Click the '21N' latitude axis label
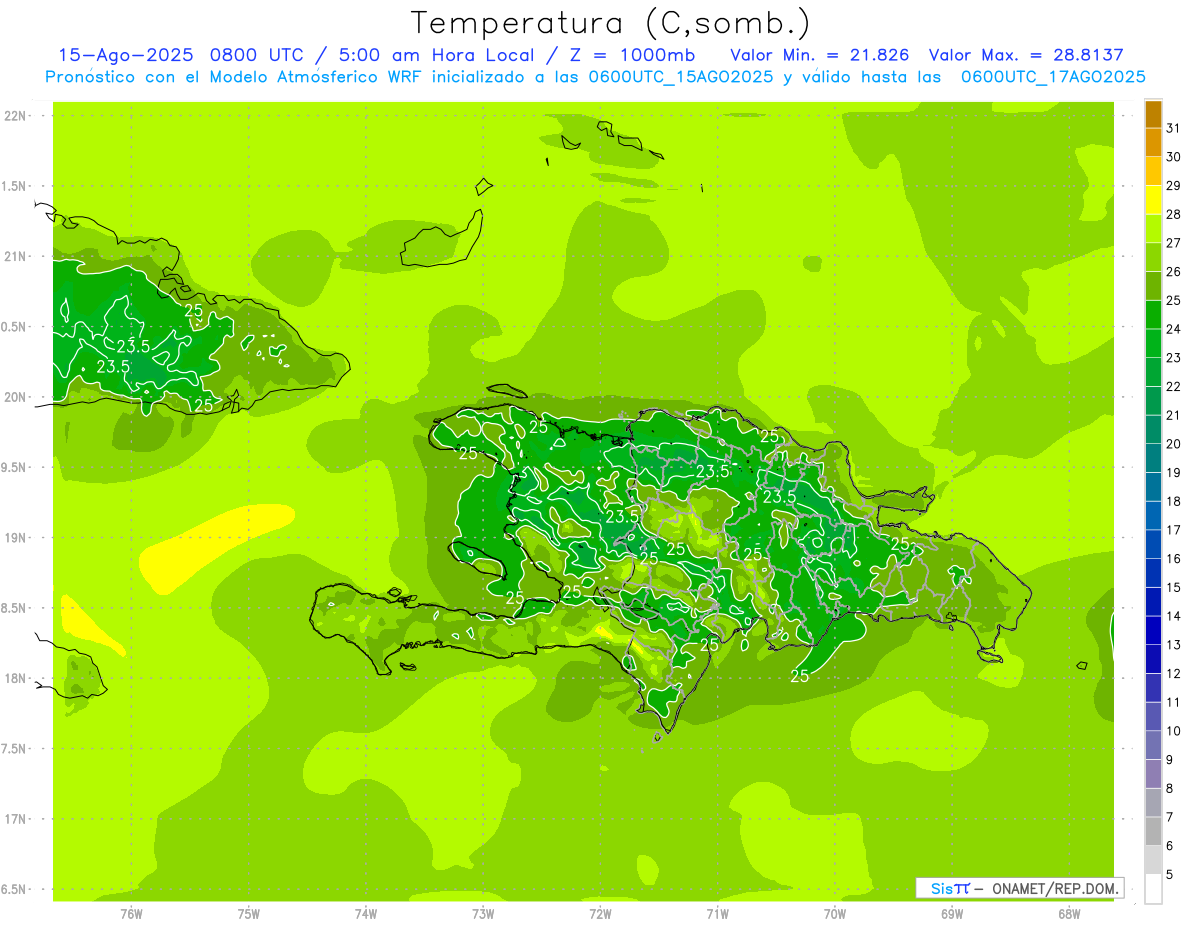1200x927 pixels. pos(14,256)
